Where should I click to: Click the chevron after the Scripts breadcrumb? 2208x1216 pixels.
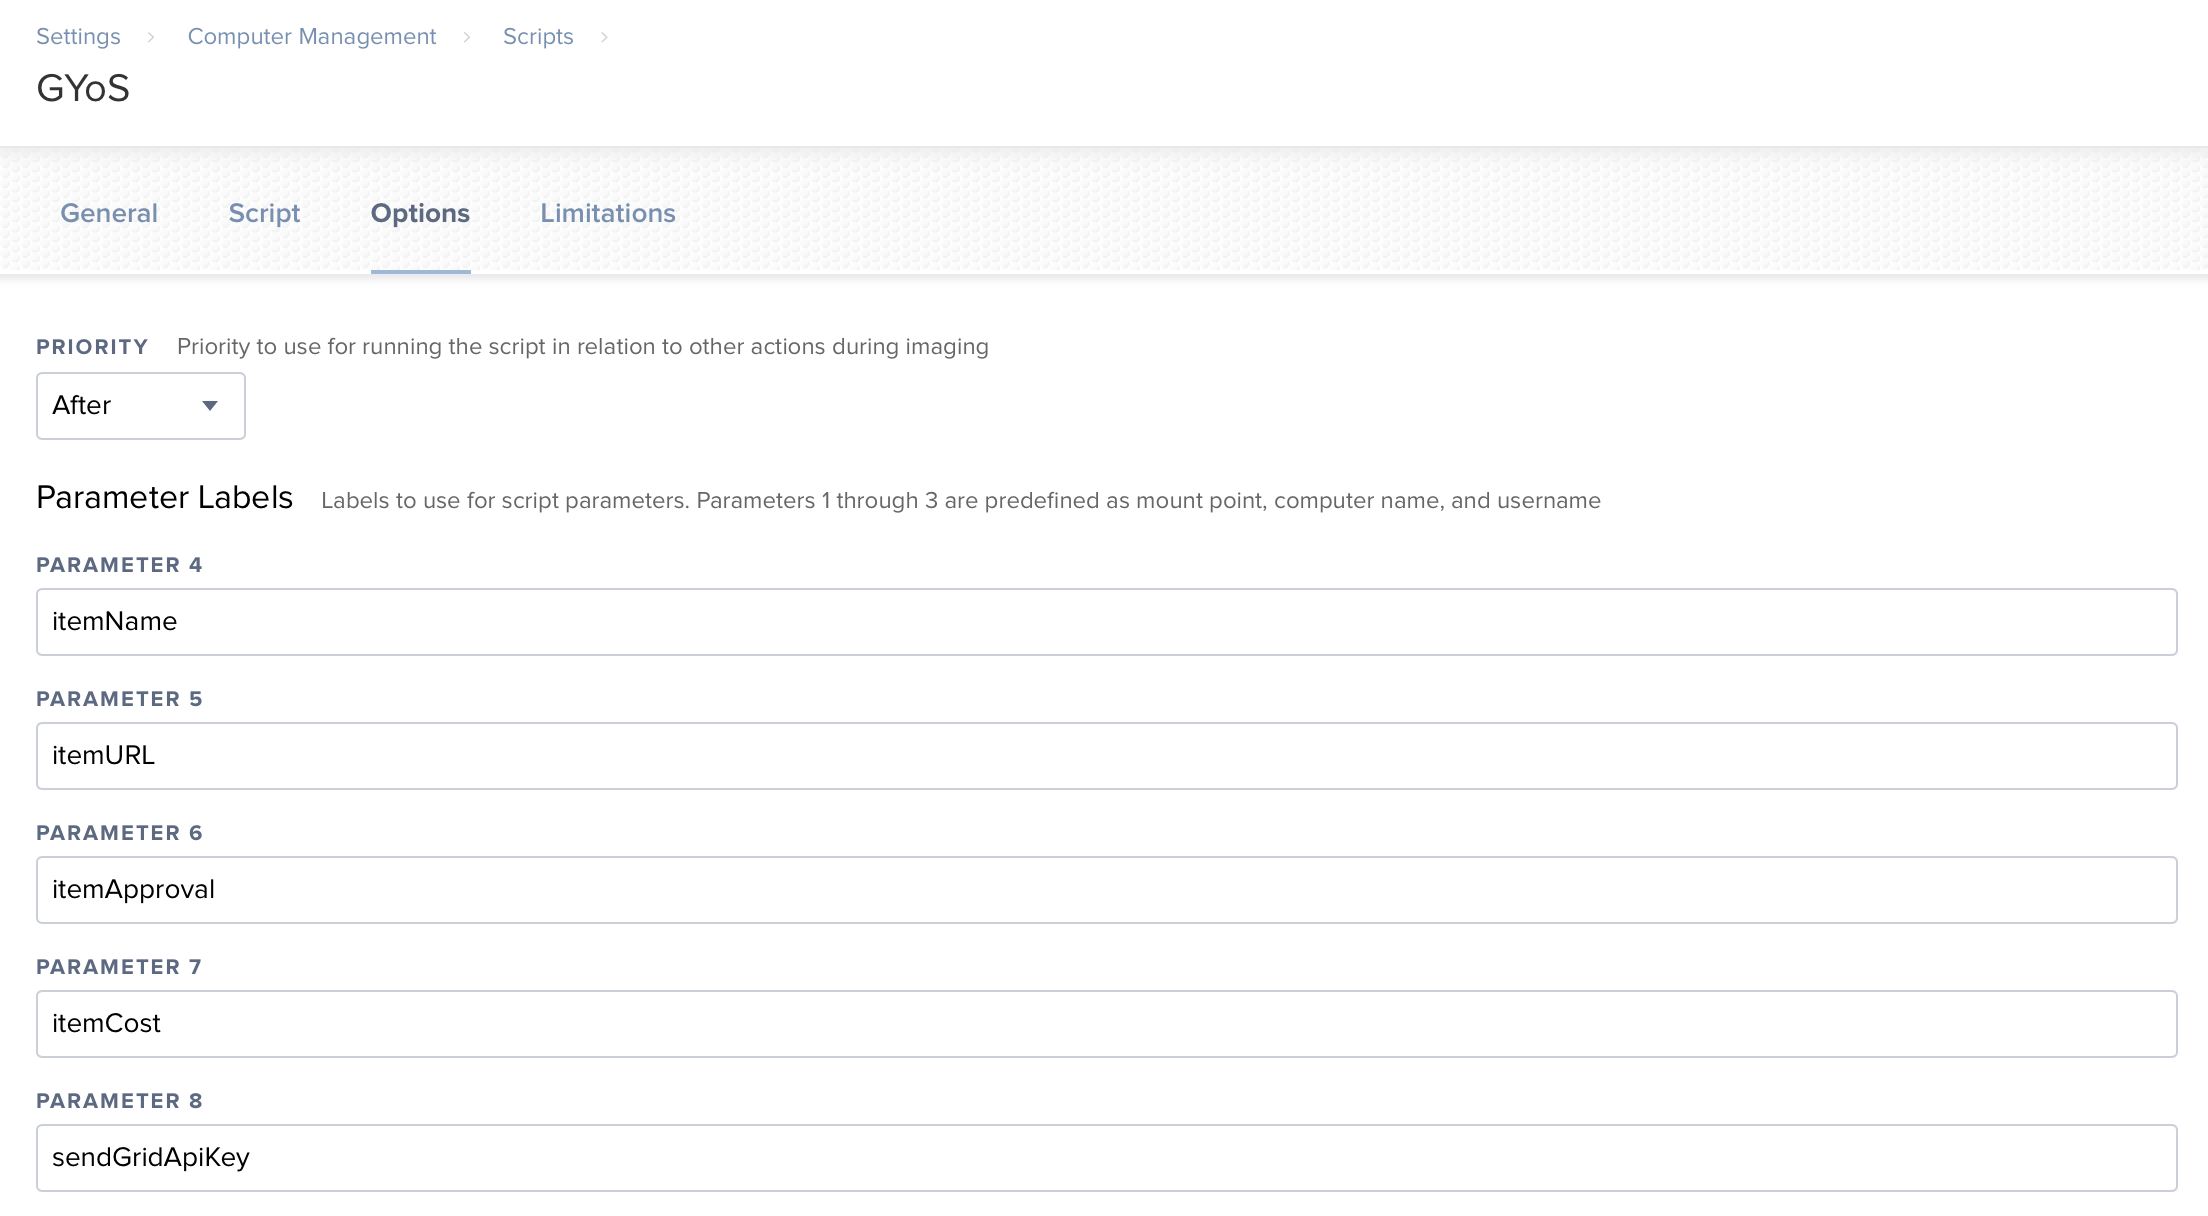604,37
